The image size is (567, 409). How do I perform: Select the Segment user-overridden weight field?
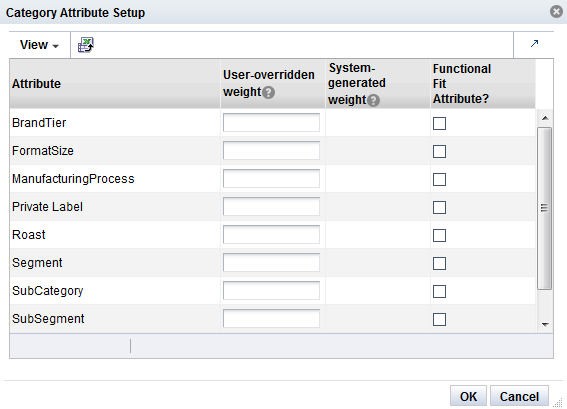pyautogui.click(x=271, y=263)
